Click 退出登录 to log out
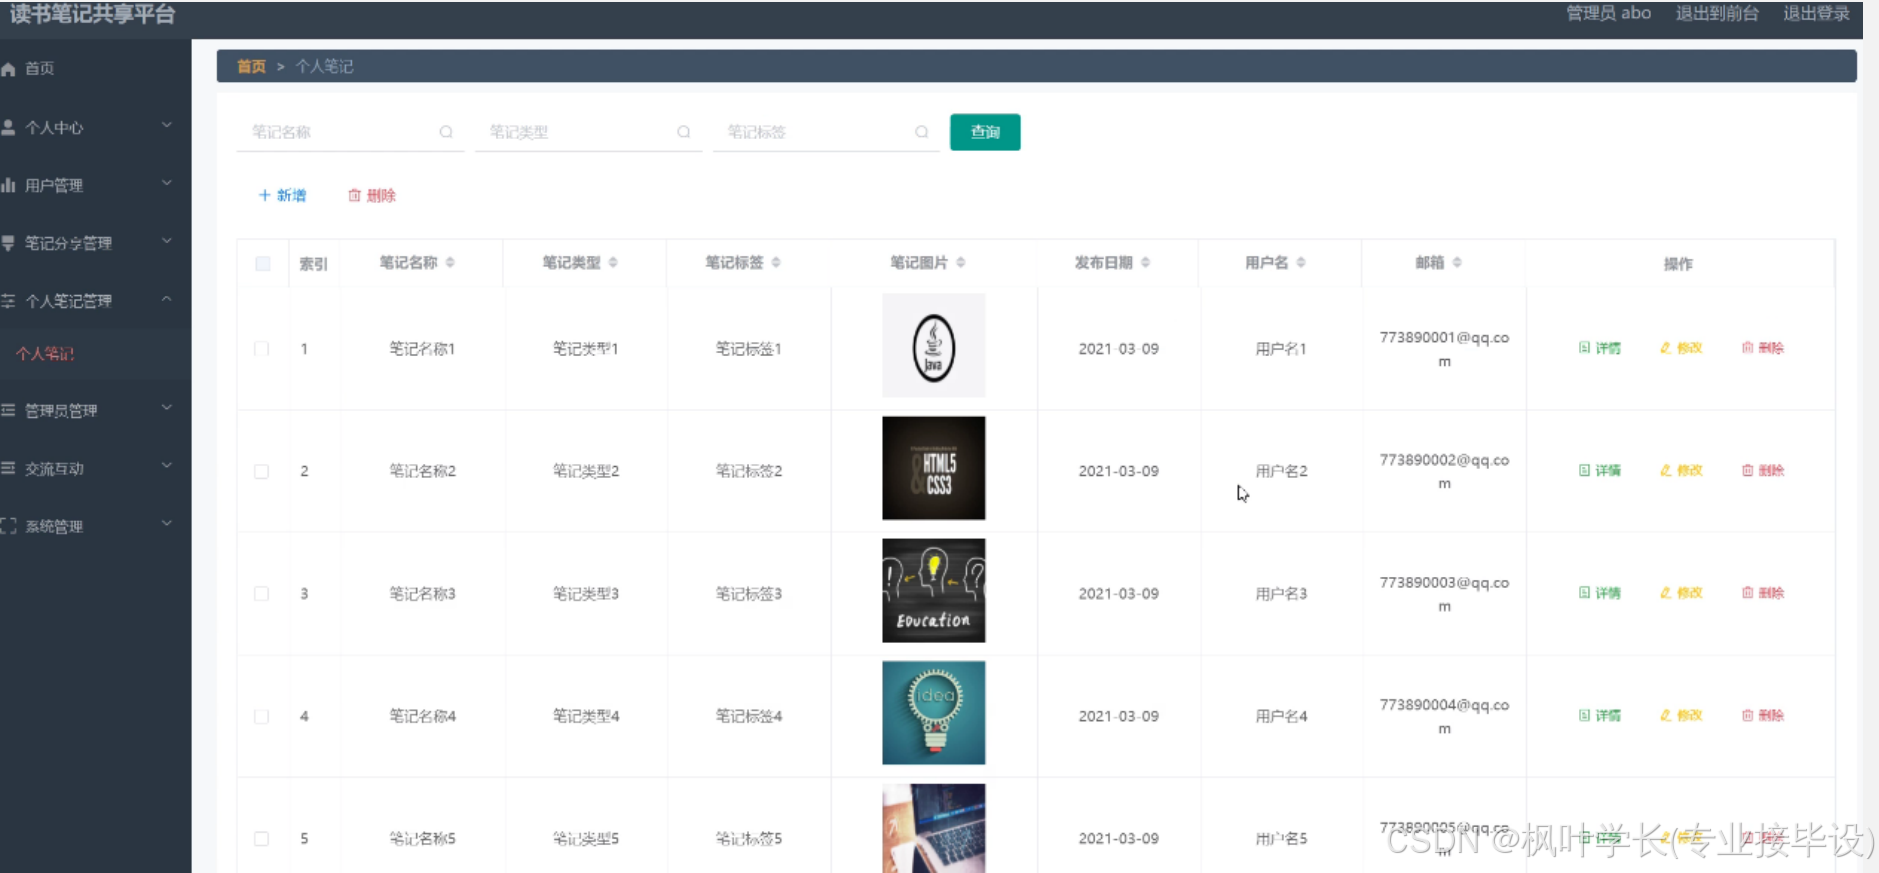 pyautogui.click(x=1816, y=13)
